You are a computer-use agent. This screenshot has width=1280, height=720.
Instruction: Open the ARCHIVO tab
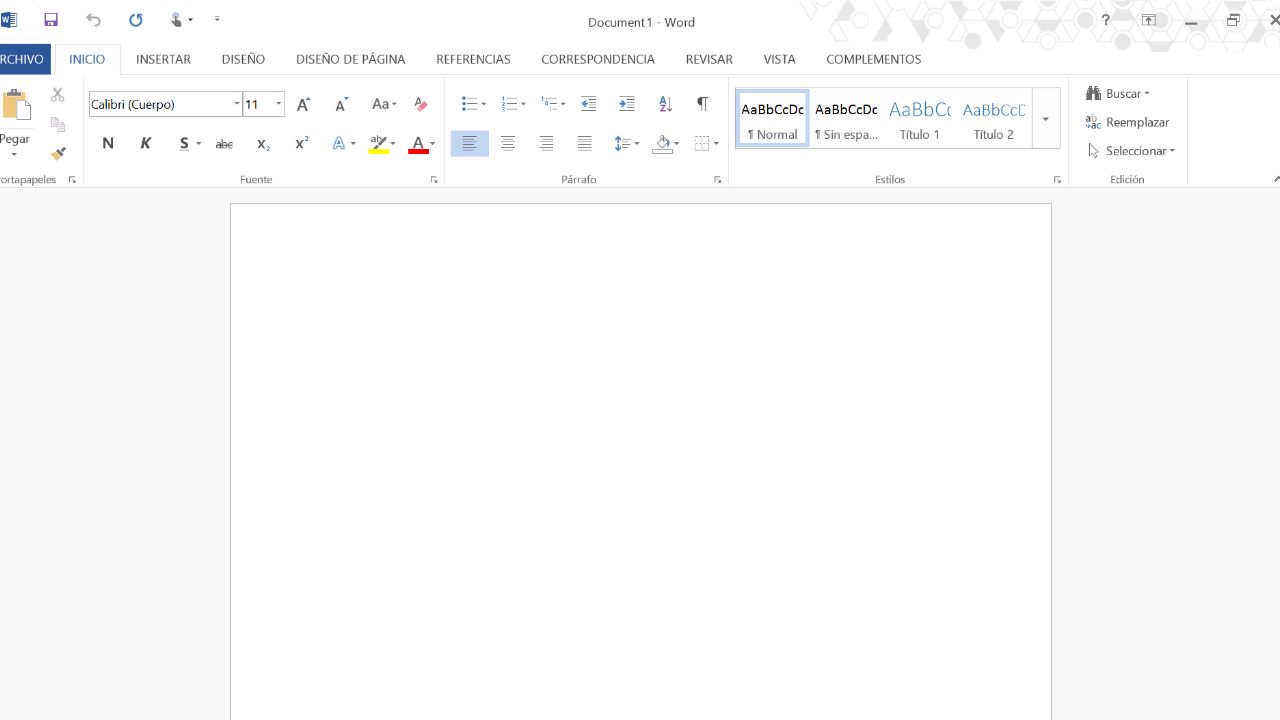coord(22,59)
